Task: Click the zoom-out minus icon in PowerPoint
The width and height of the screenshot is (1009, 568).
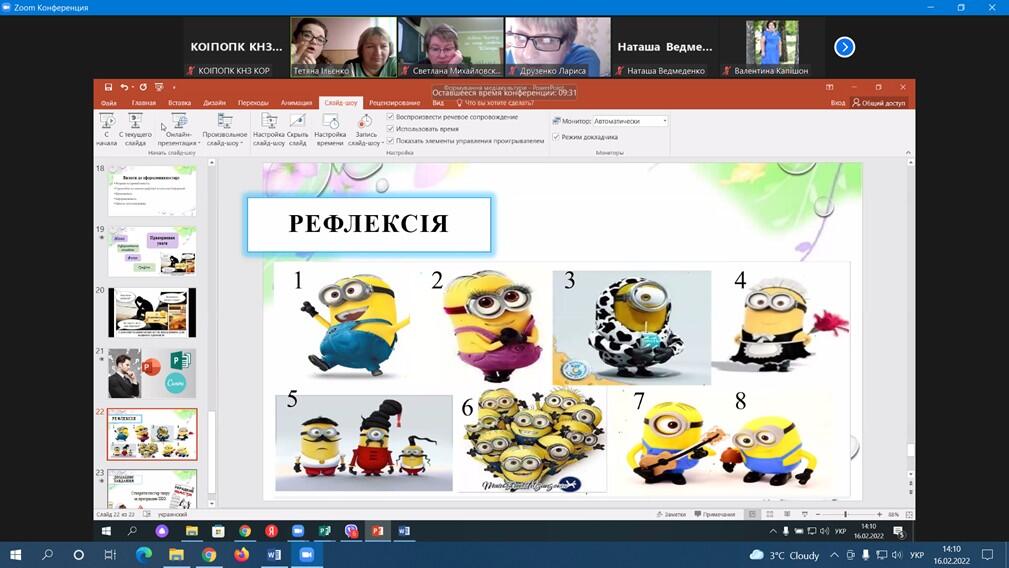Action: [x=818, y=515]
